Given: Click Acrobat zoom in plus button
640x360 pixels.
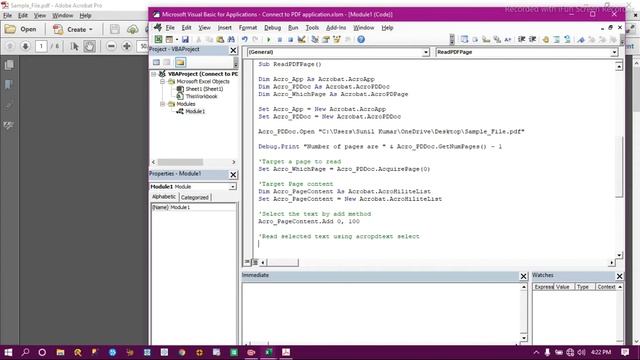Looking at the screenshot, I should (x=127, y=46).
